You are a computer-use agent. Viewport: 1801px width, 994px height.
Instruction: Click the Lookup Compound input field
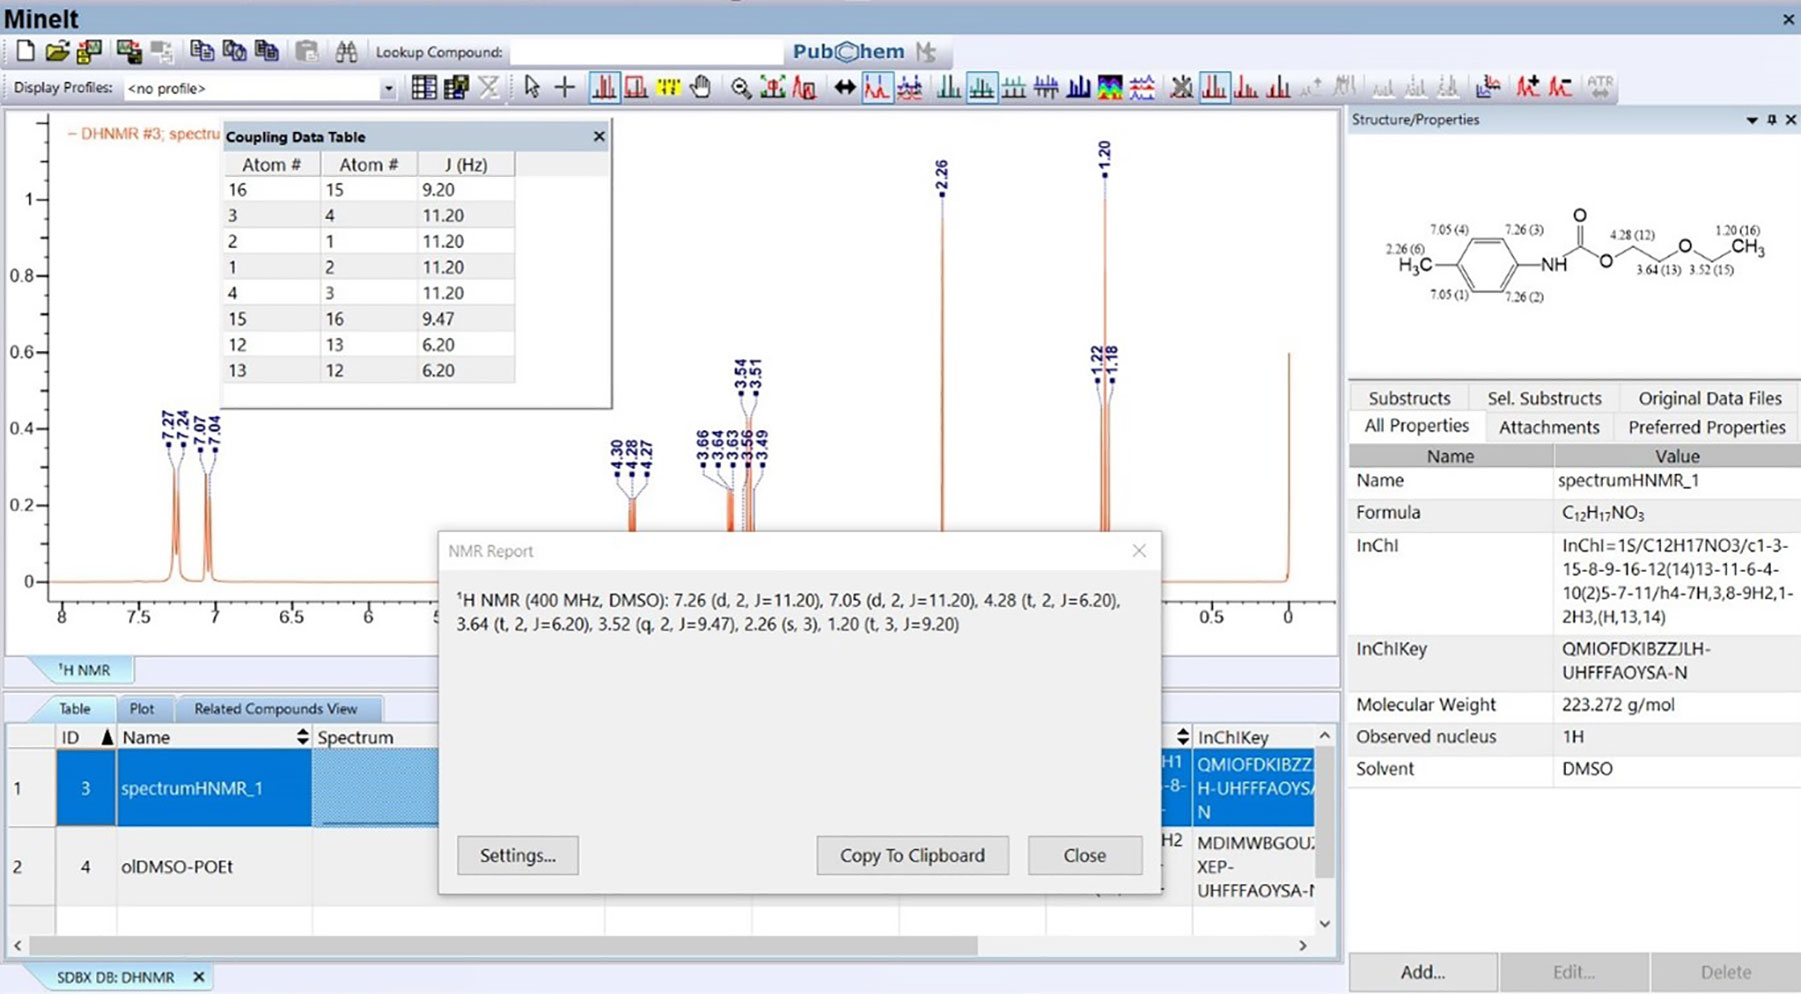point(645,52)
